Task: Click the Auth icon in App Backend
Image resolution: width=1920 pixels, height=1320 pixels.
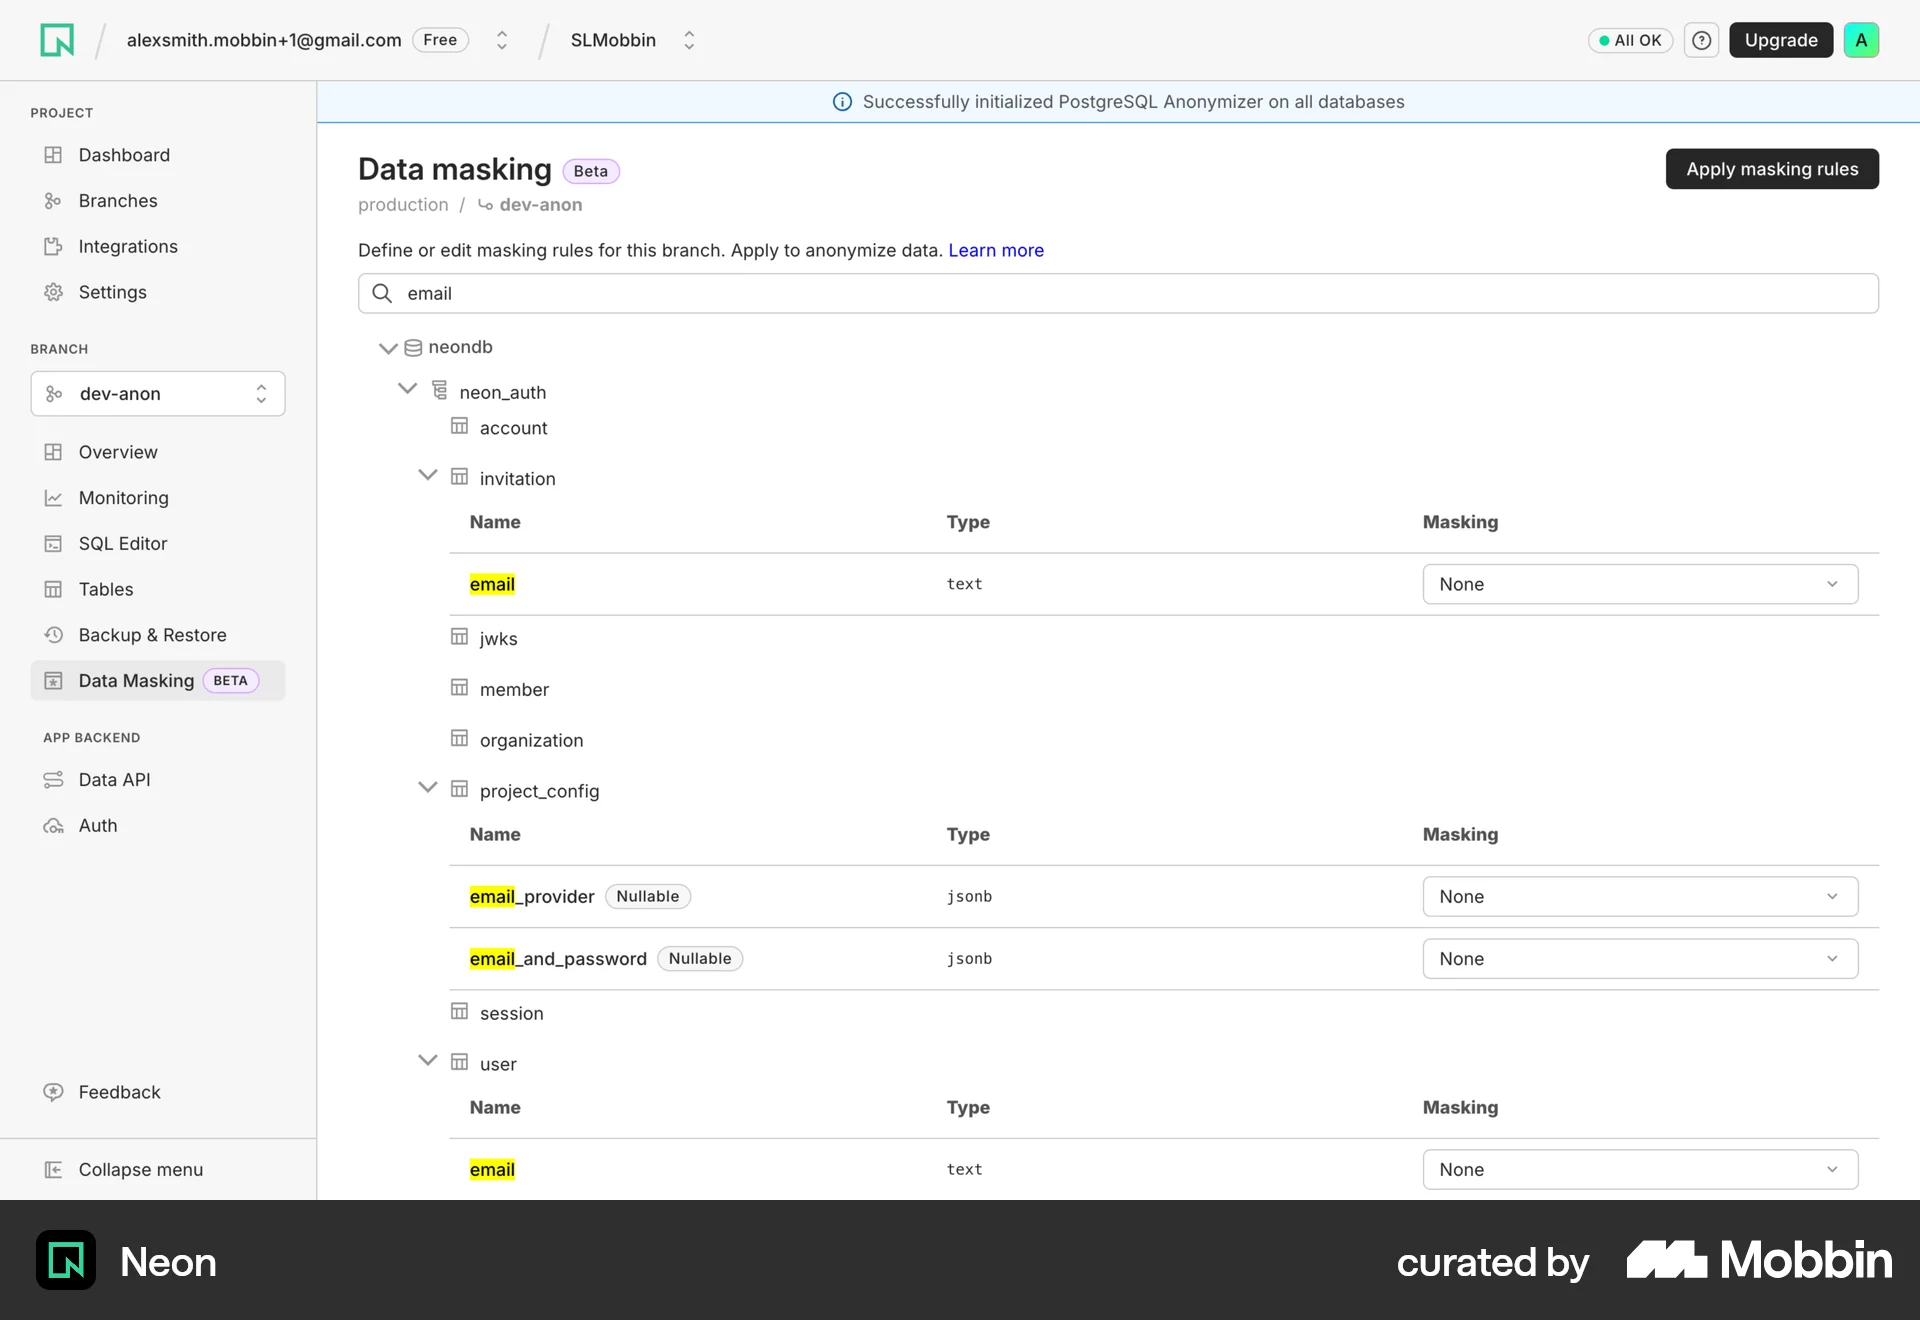Action: point(53,826)
